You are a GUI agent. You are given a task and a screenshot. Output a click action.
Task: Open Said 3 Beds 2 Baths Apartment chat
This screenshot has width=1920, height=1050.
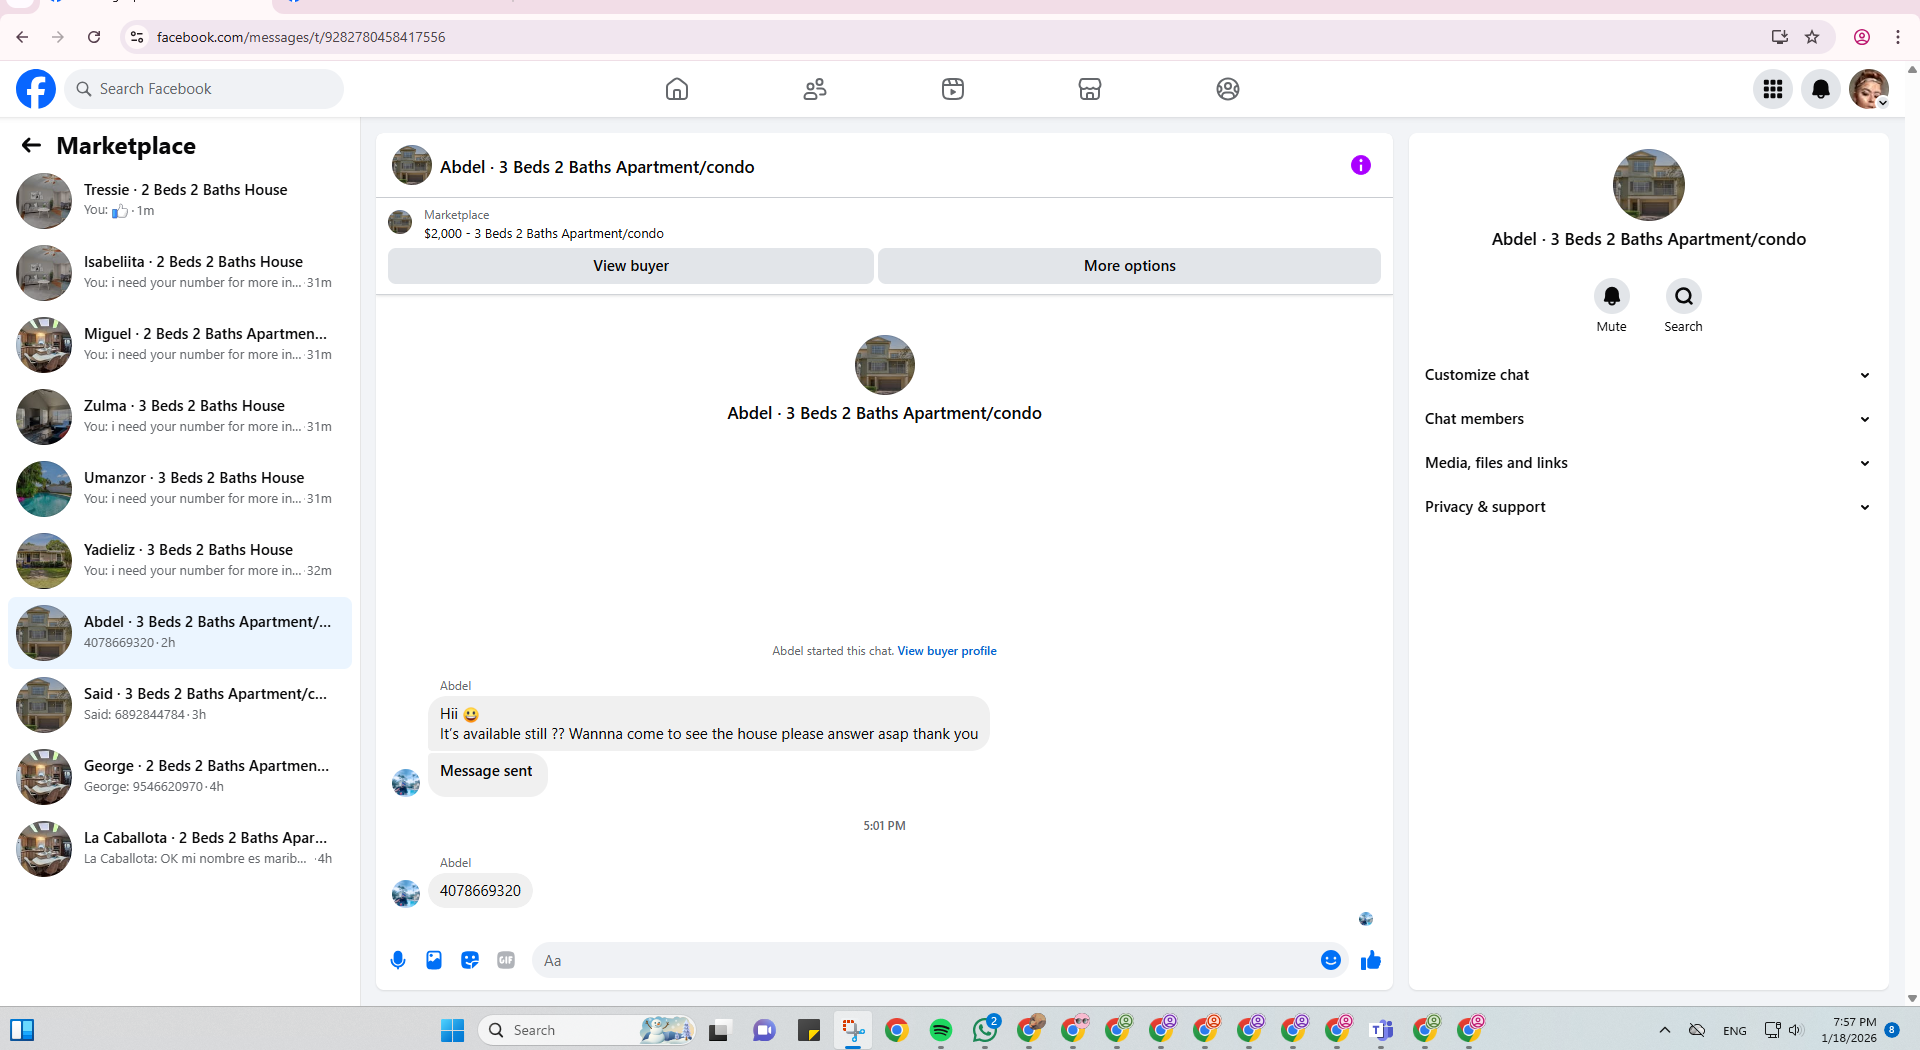180,705
